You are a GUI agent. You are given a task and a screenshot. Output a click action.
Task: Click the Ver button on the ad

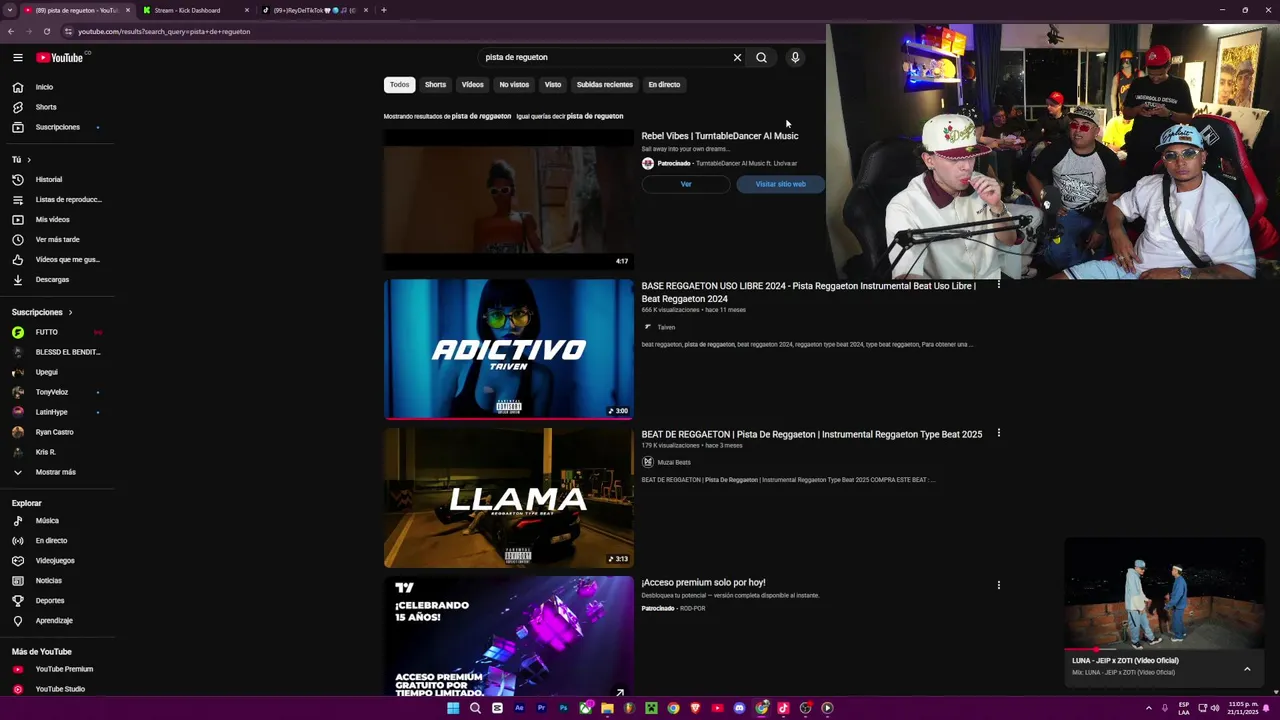(x=686, y=184)
